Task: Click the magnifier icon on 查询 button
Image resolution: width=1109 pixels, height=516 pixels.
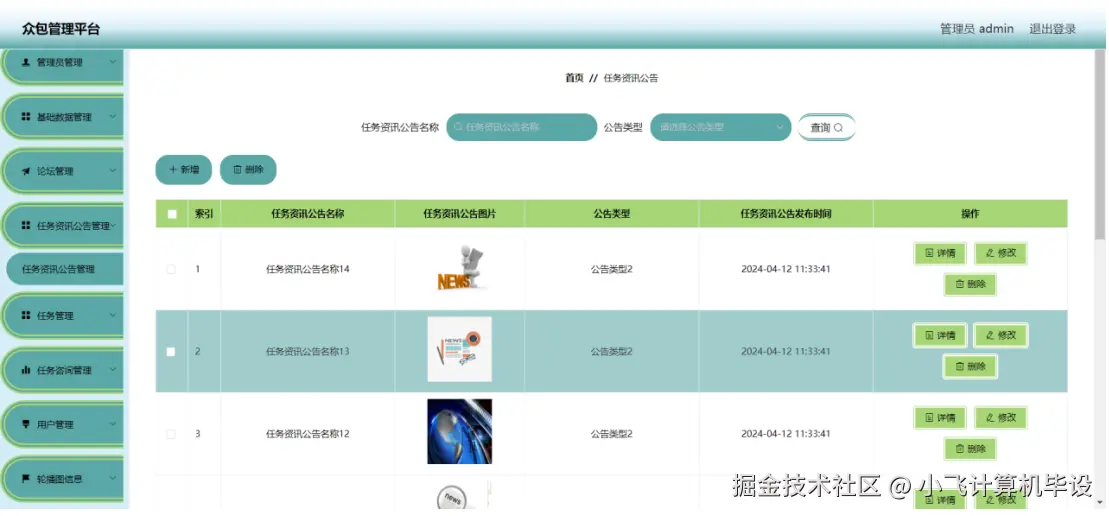Action: pos(838,128)
